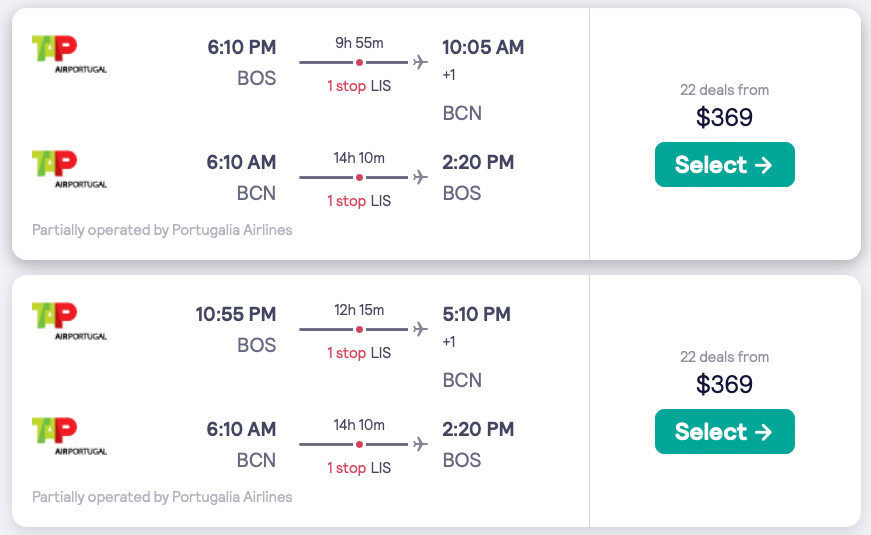Click the 1 stop LIS label under 9h 55m
Screen dimensions: 871x535
point(359,86)
